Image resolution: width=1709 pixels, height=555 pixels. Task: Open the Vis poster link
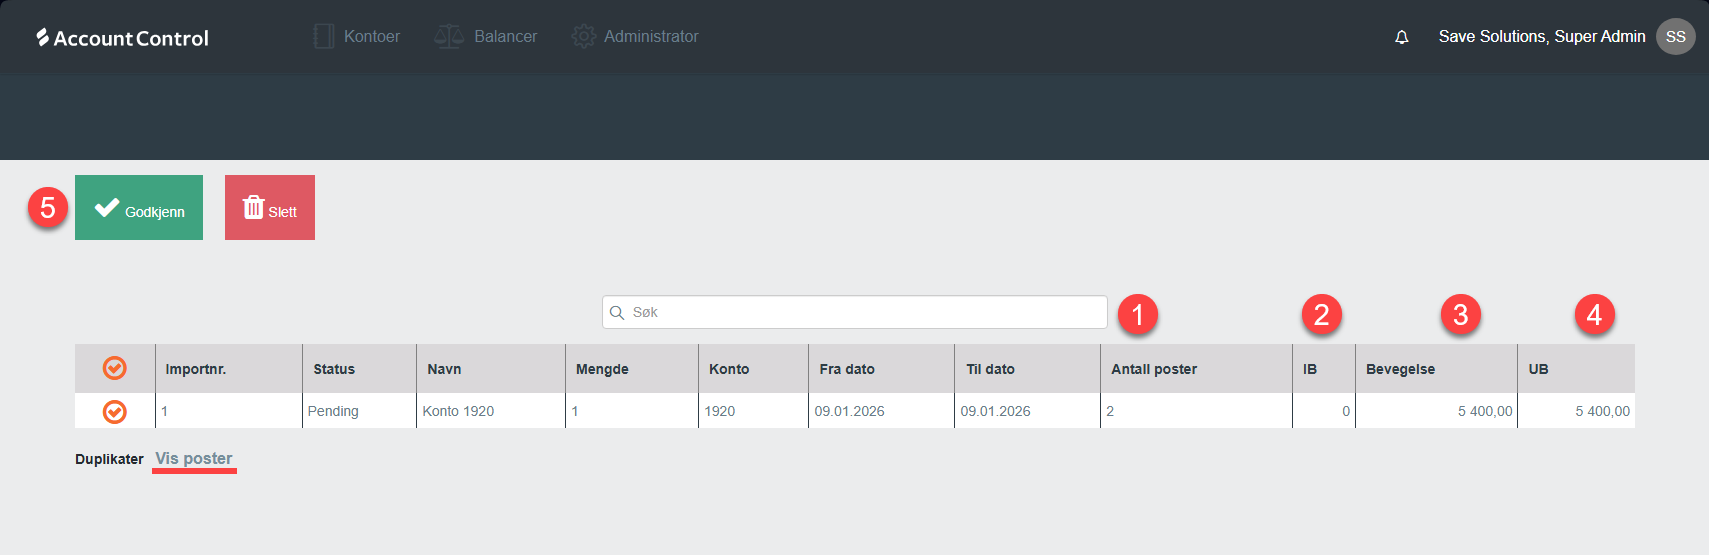coord(194,459)
